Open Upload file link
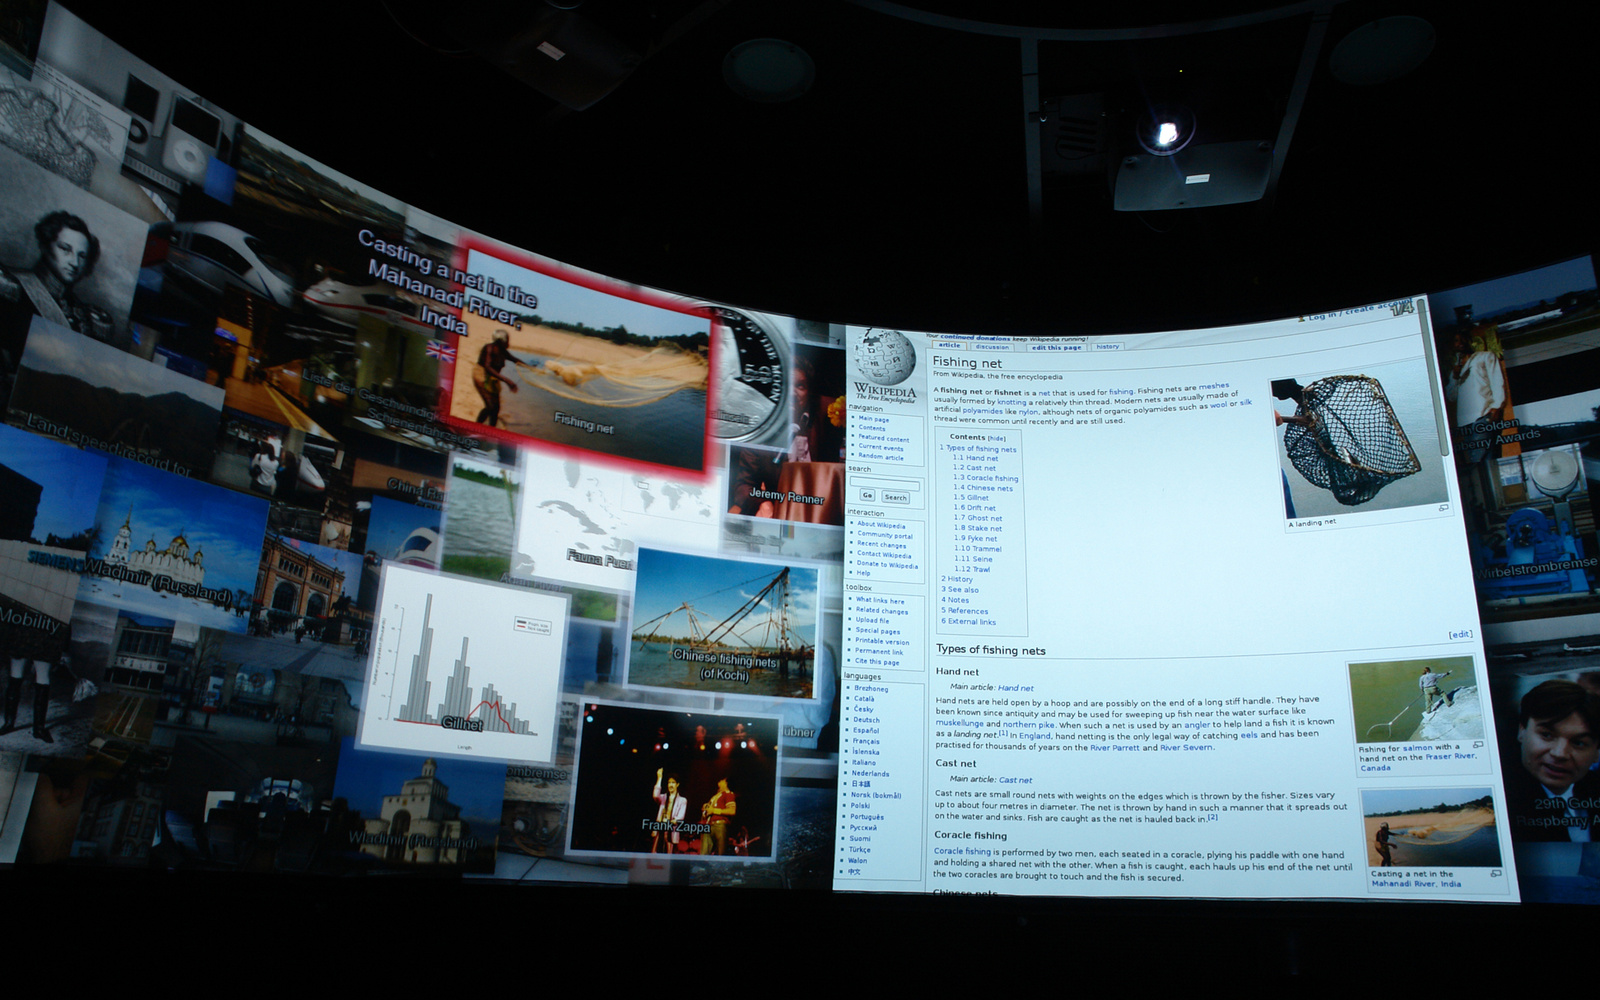1600x1000 pixels. click(x=872, y=621)
